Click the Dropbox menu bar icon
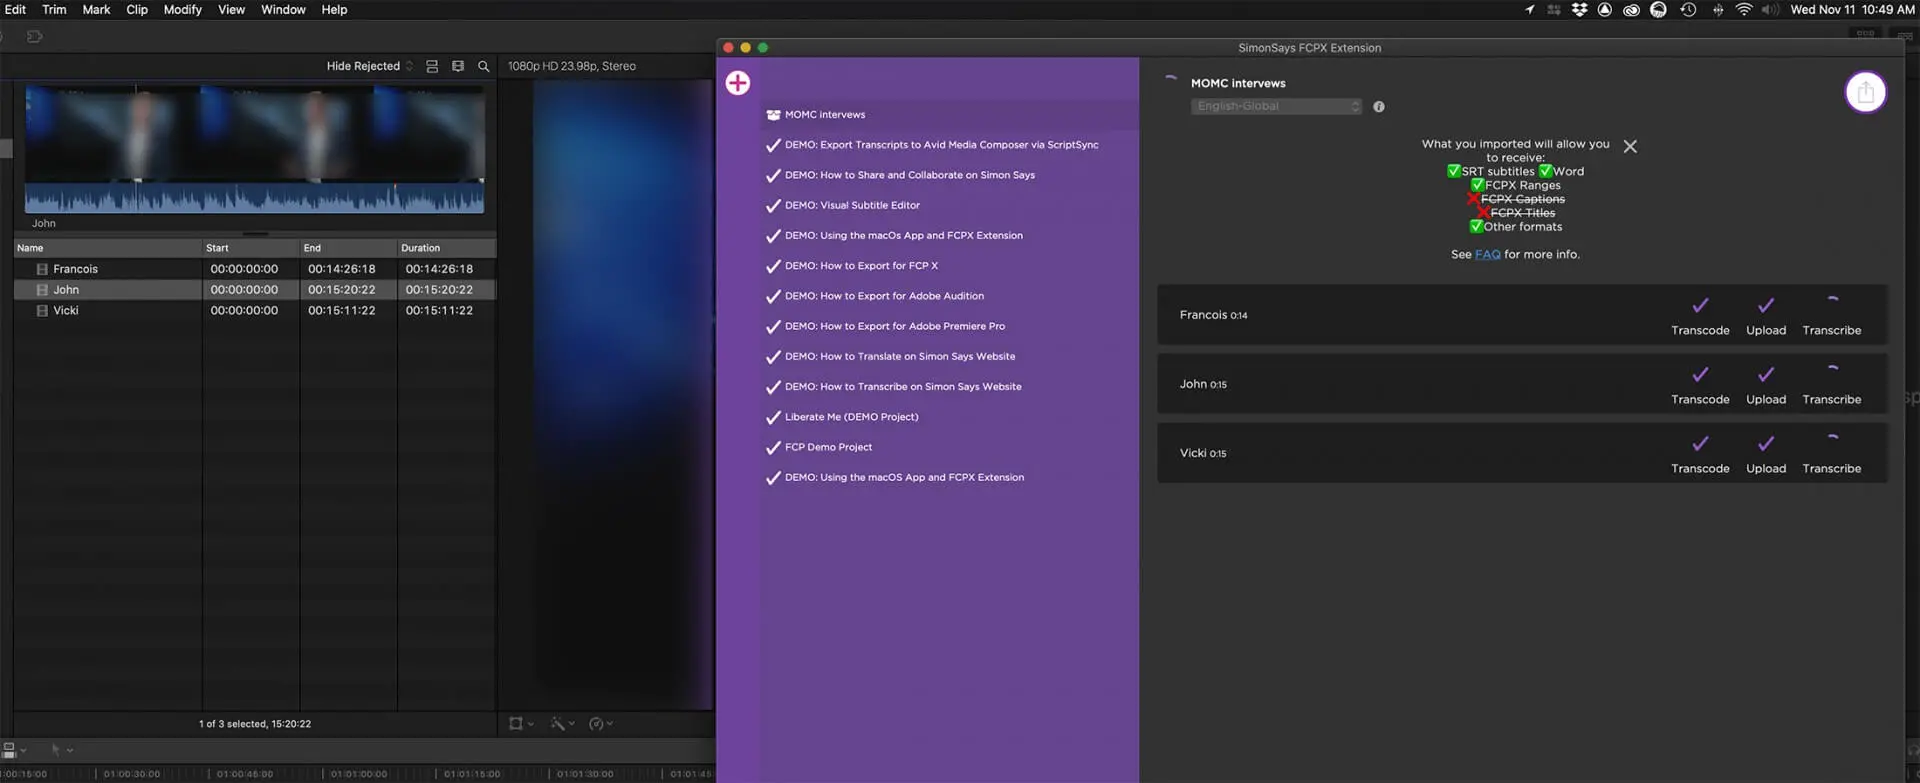The width and height of the screenshot is (1920, 783). tap(1579, 10)
